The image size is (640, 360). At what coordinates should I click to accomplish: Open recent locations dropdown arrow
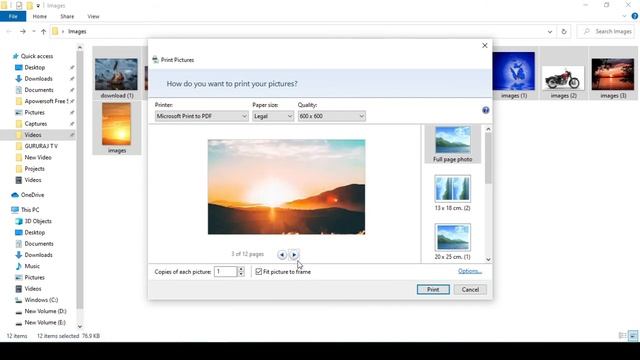[33, 31]
